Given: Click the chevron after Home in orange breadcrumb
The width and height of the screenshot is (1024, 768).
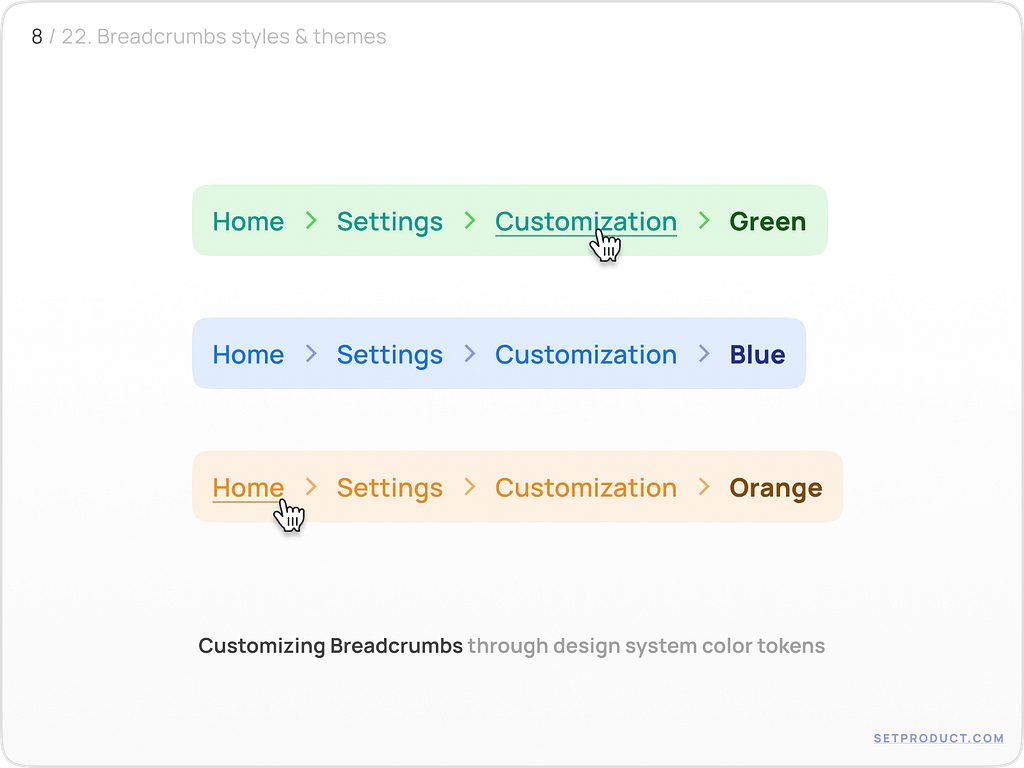Looking at the screenshot, I should pos(311,487).
